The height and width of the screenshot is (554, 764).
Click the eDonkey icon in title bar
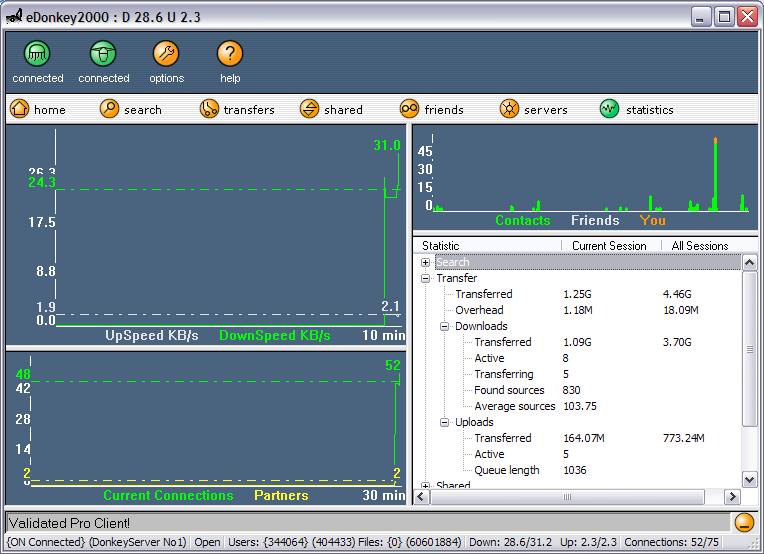[14, 16]
